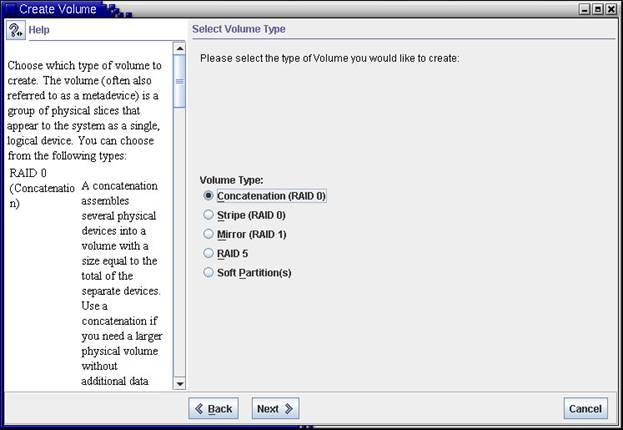Click the Help panel header label
This screenshot has height=430, width=623.
coord(39,30)
